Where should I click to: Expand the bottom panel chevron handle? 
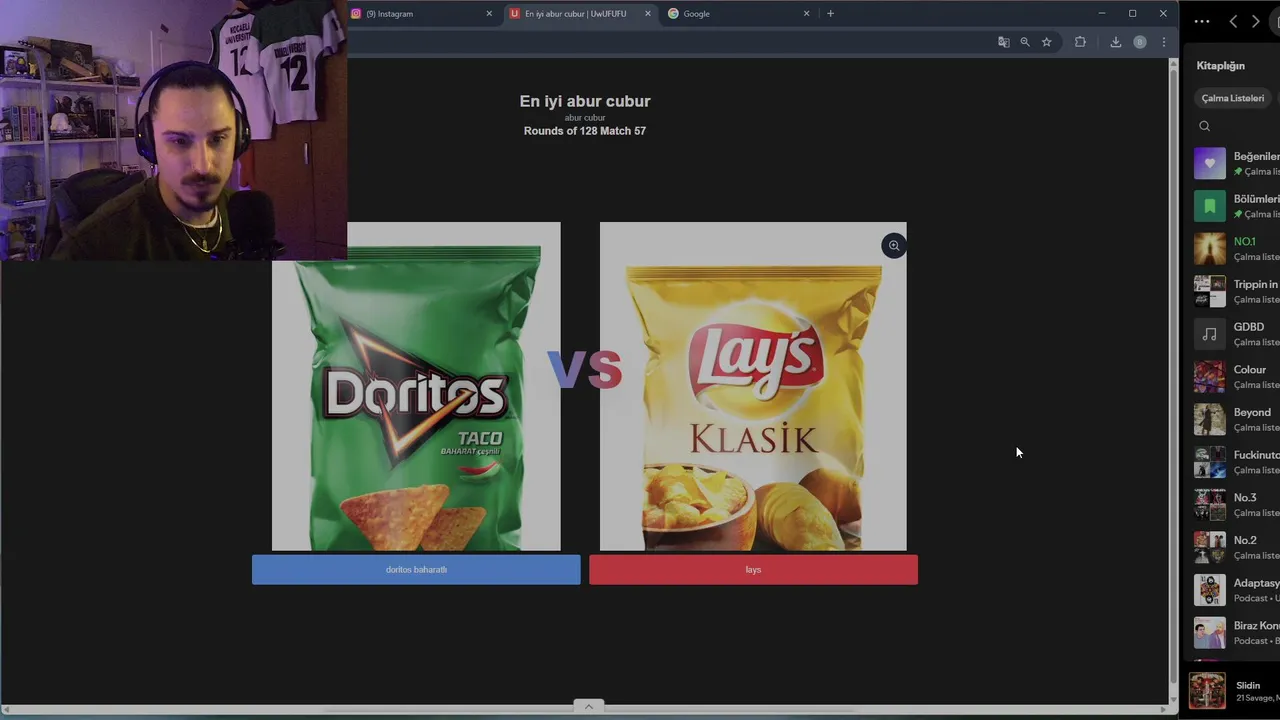589,706
